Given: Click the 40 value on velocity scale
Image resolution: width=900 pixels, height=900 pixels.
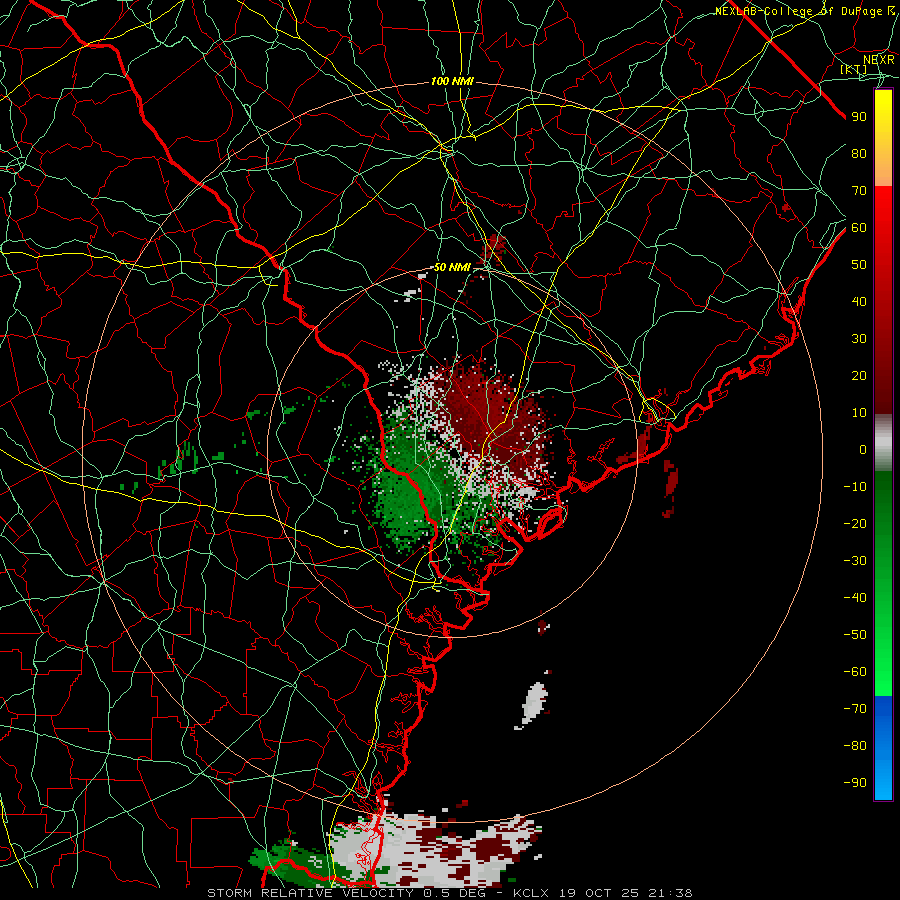Looking at the screenshot, I should click(859, 301).
